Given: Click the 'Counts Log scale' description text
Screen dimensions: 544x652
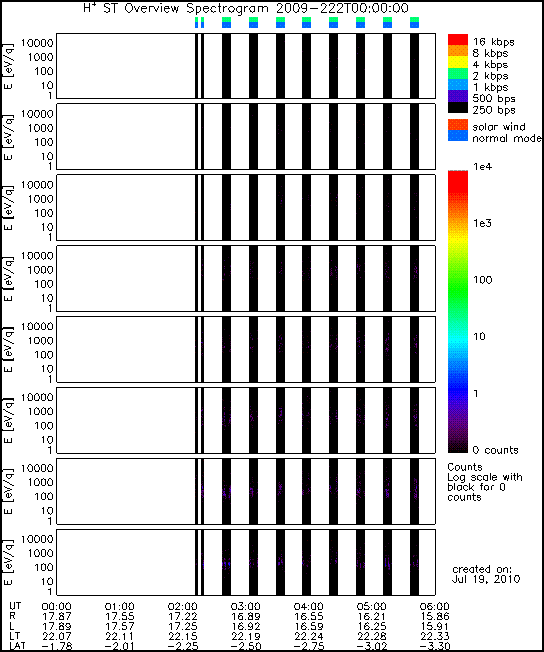Looking at the screenshot, I should pyautogui.click(x=485, y=482).
